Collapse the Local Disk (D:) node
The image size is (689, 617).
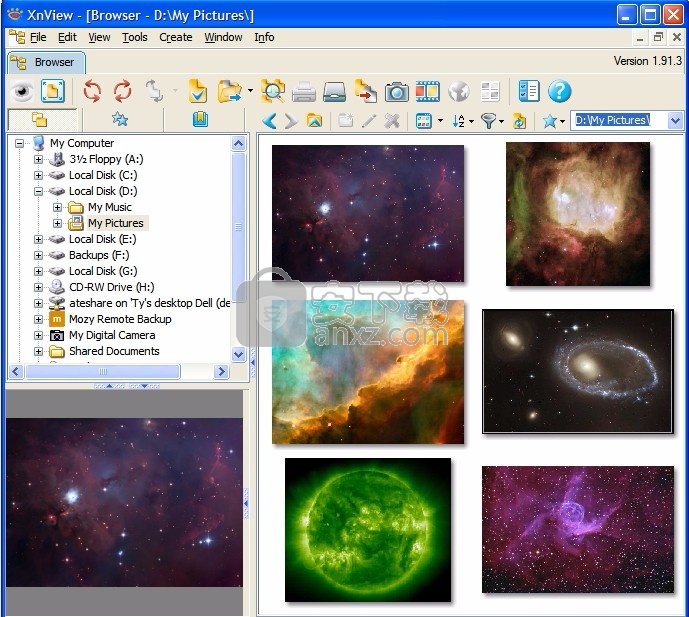coord(39,191)
